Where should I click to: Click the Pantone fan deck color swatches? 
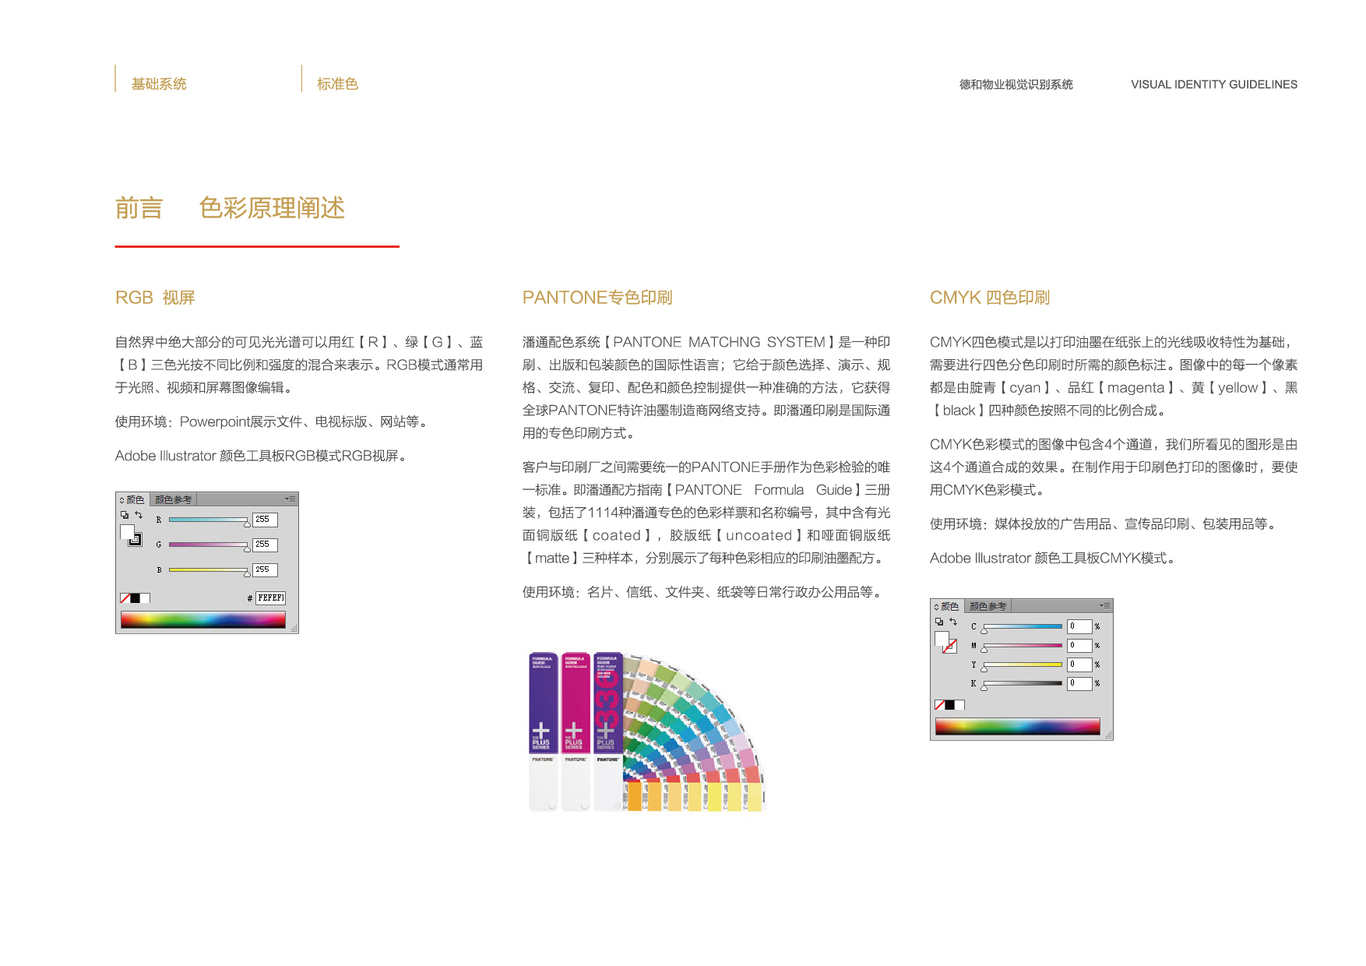click(x=694, y=735)
